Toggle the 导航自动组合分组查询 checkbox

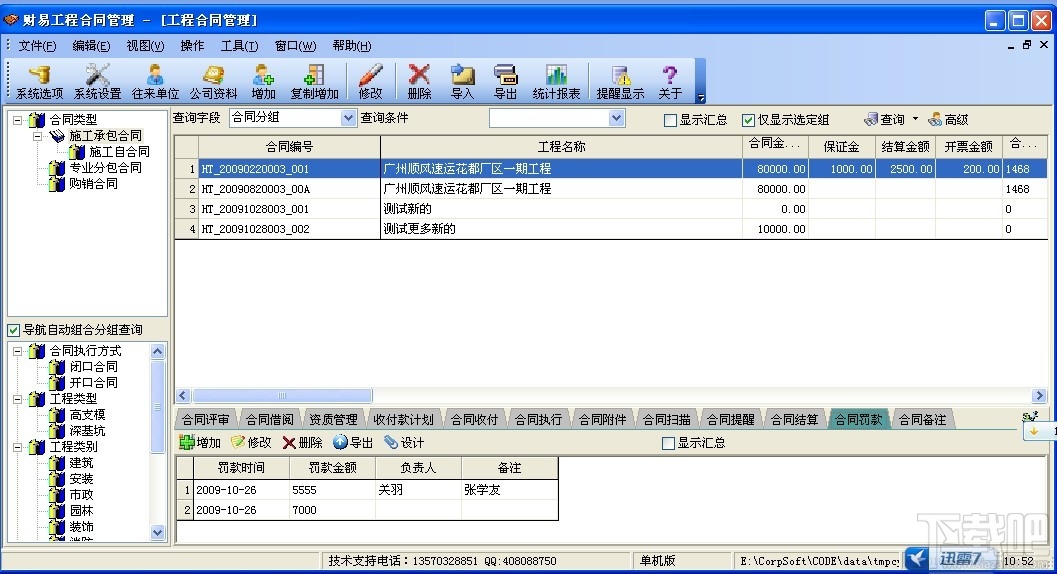click(13, 330)
